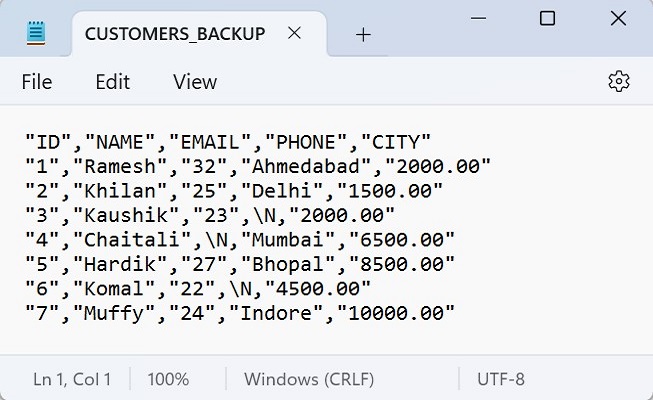Open the View menu
The width and height of the screenshot is (653, 400).
click(195, 82)
